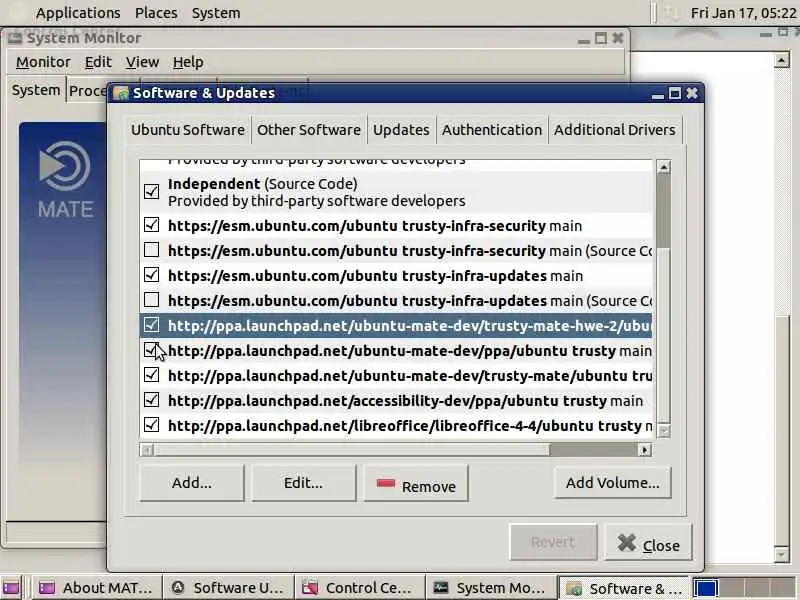The width and height of the screenshot is (800, 600).
Task: Switch to Software & Updates taskbar entry
Action: point(624,588)
